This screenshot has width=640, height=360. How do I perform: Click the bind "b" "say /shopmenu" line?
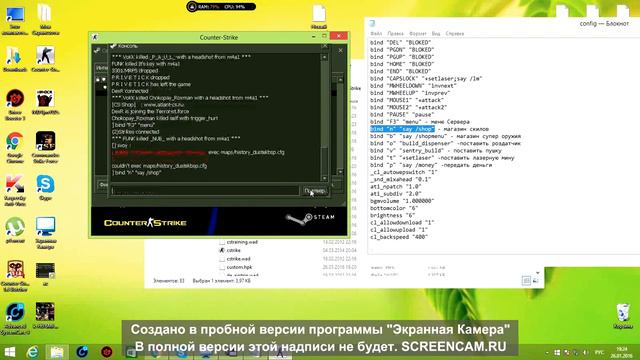[x=445, y=136]
